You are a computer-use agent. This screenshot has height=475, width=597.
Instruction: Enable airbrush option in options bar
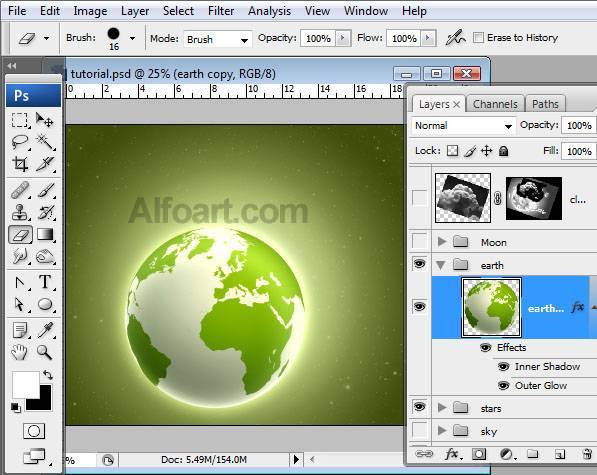456,38
